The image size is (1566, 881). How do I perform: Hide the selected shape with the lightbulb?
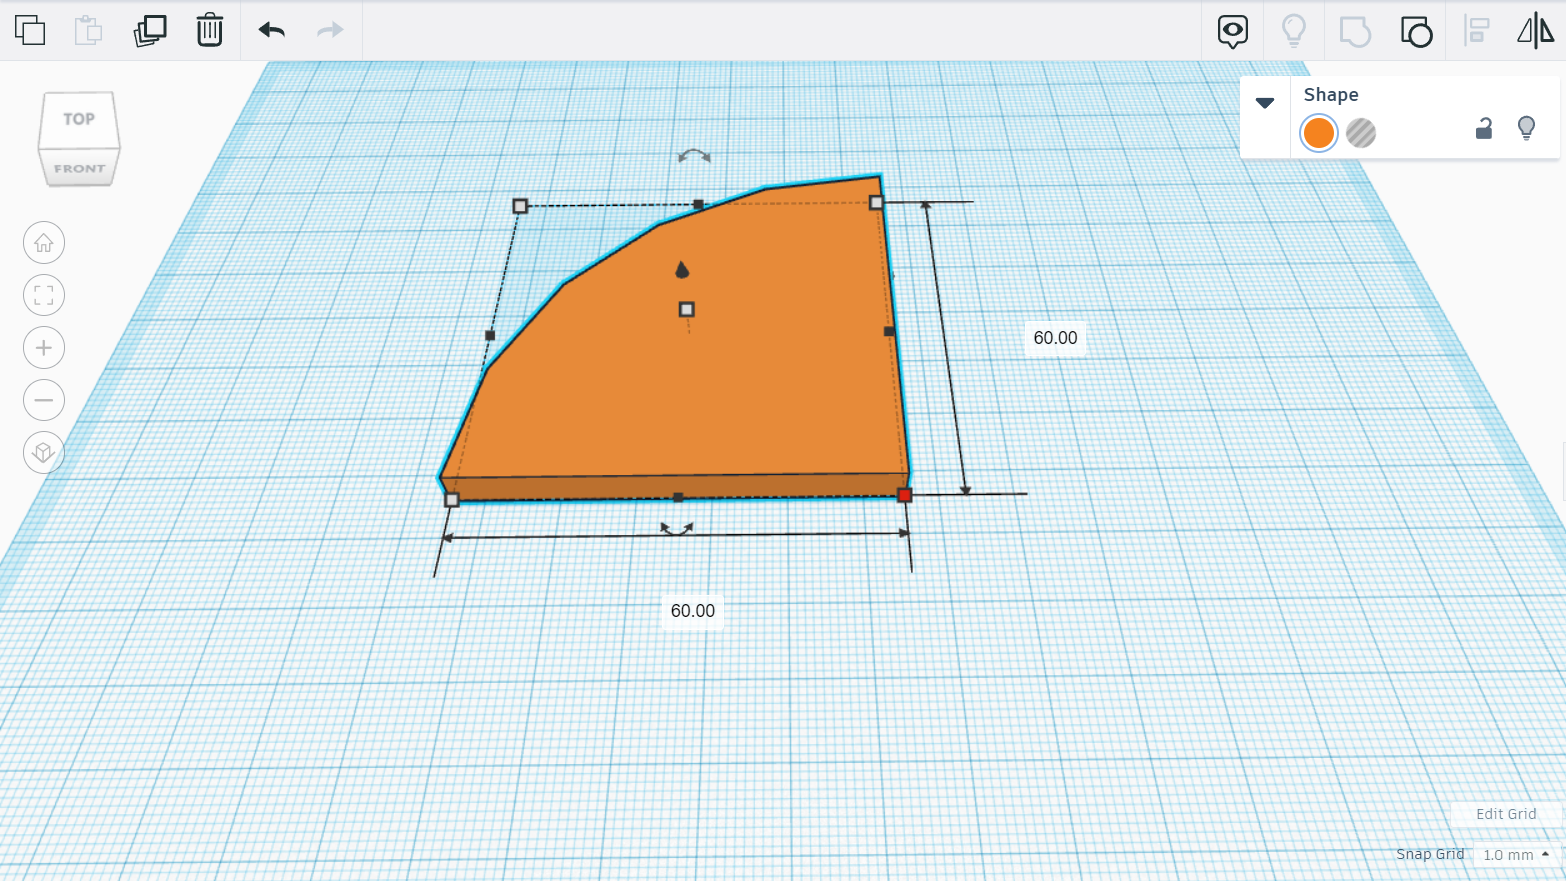[1526, 129]
